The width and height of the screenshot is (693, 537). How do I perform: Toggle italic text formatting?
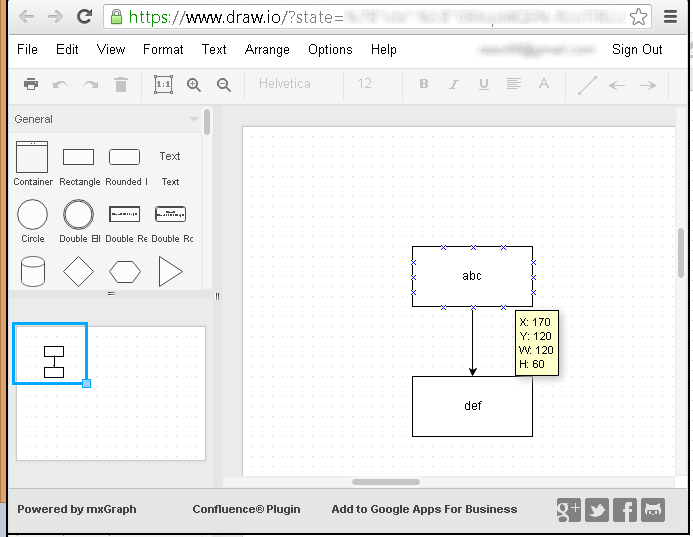point(454,85)
